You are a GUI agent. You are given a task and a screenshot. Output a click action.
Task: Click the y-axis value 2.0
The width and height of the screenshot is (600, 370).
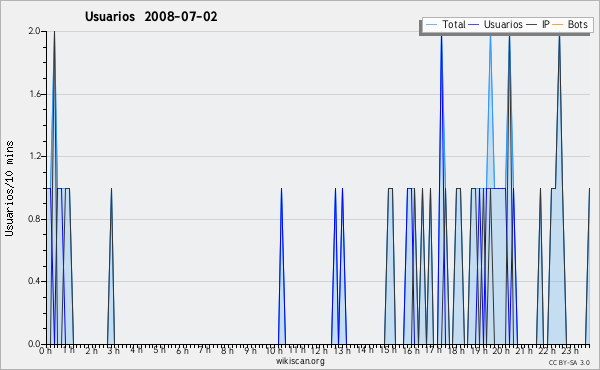click(34, 31)
